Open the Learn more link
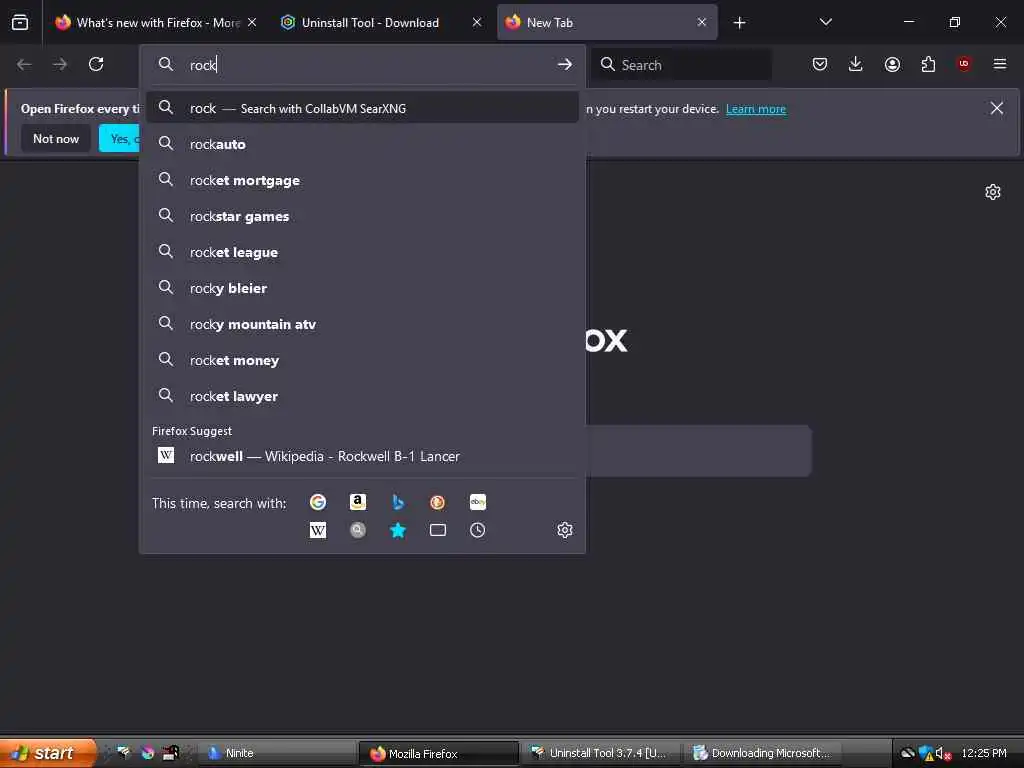 756,109
